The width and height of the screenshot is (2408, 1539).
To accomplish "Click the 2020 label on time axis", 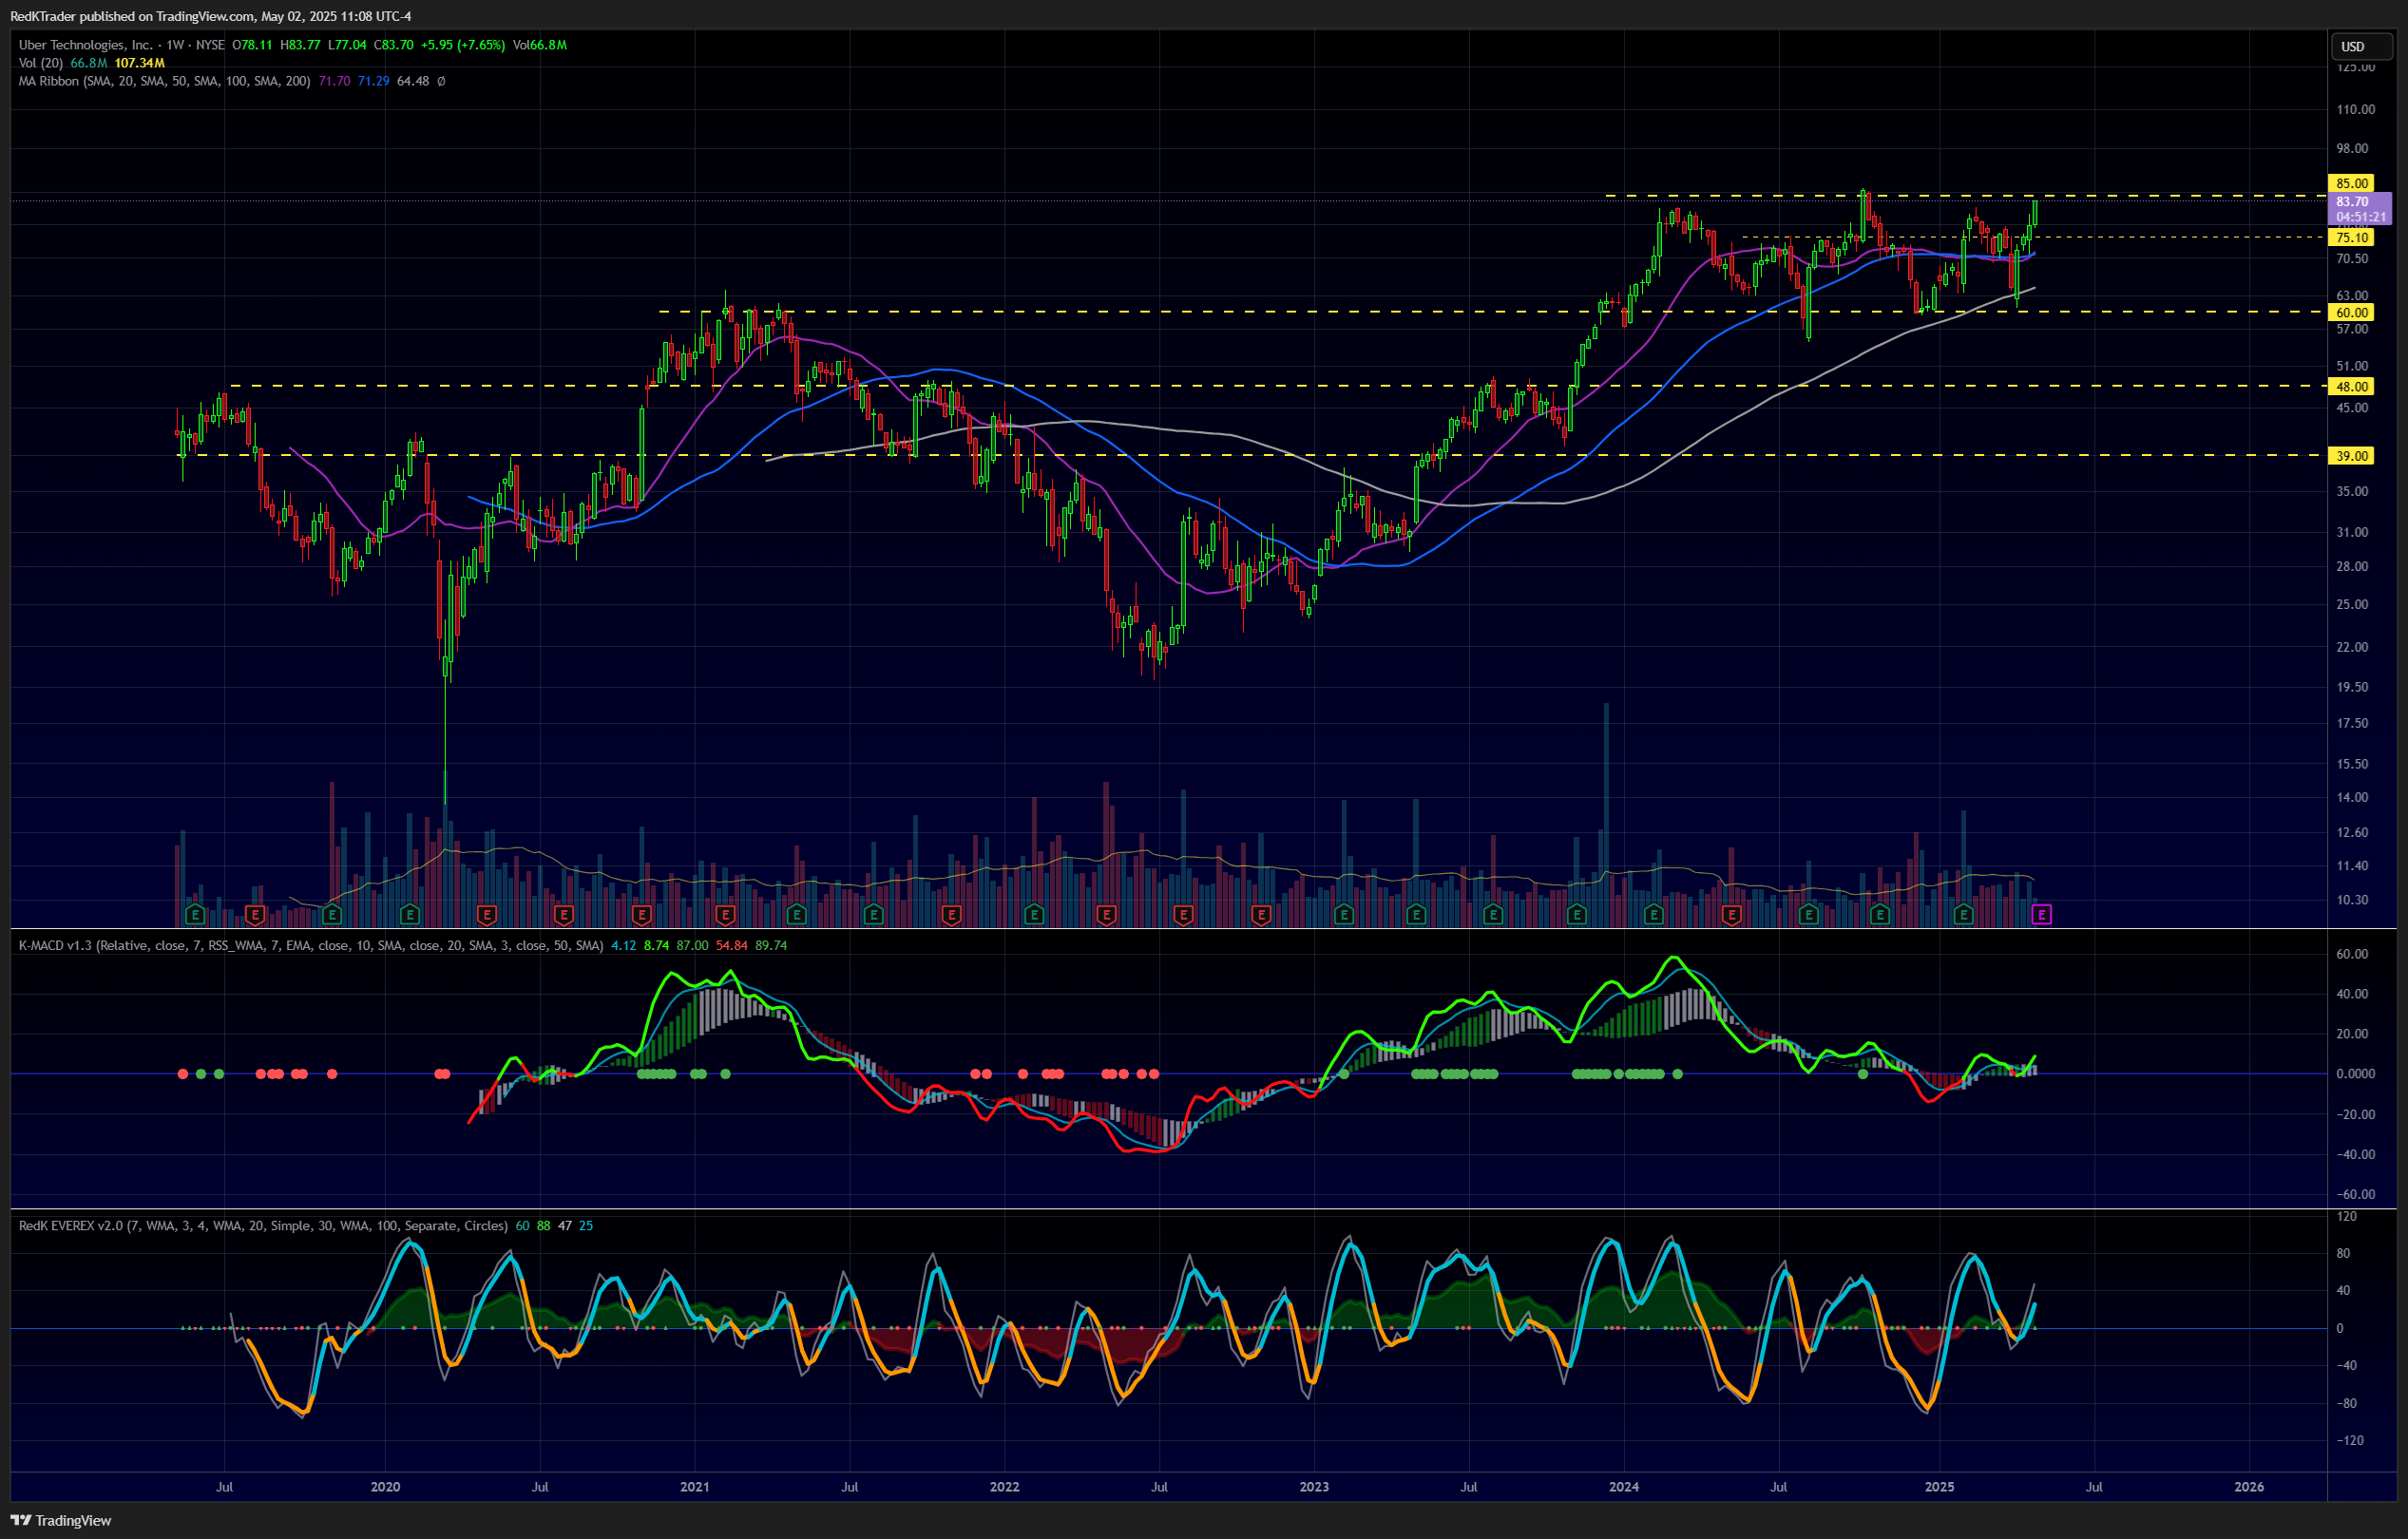I will [385, 1487].
